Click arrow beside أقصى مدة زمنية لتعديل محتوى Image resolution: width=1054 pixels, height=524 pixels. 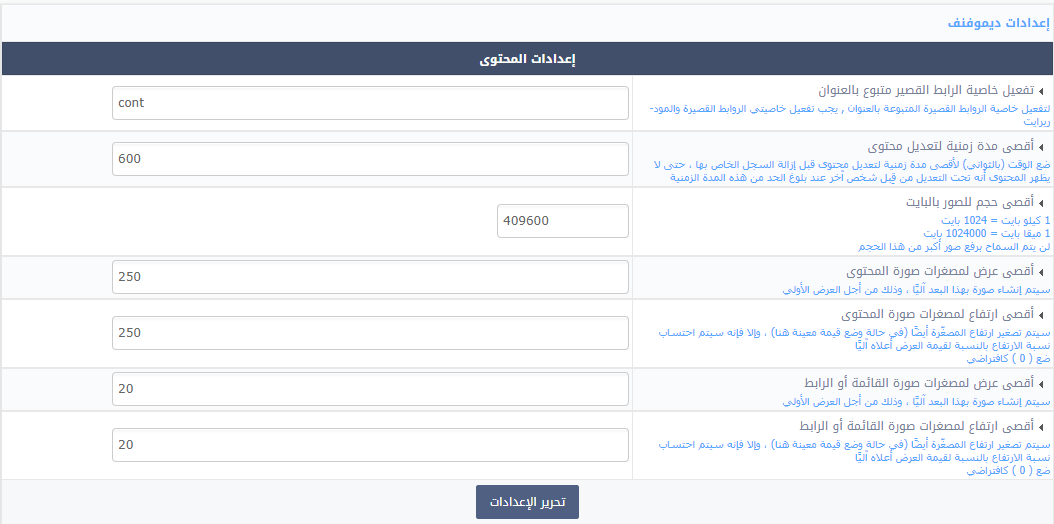click(1041, 148)
